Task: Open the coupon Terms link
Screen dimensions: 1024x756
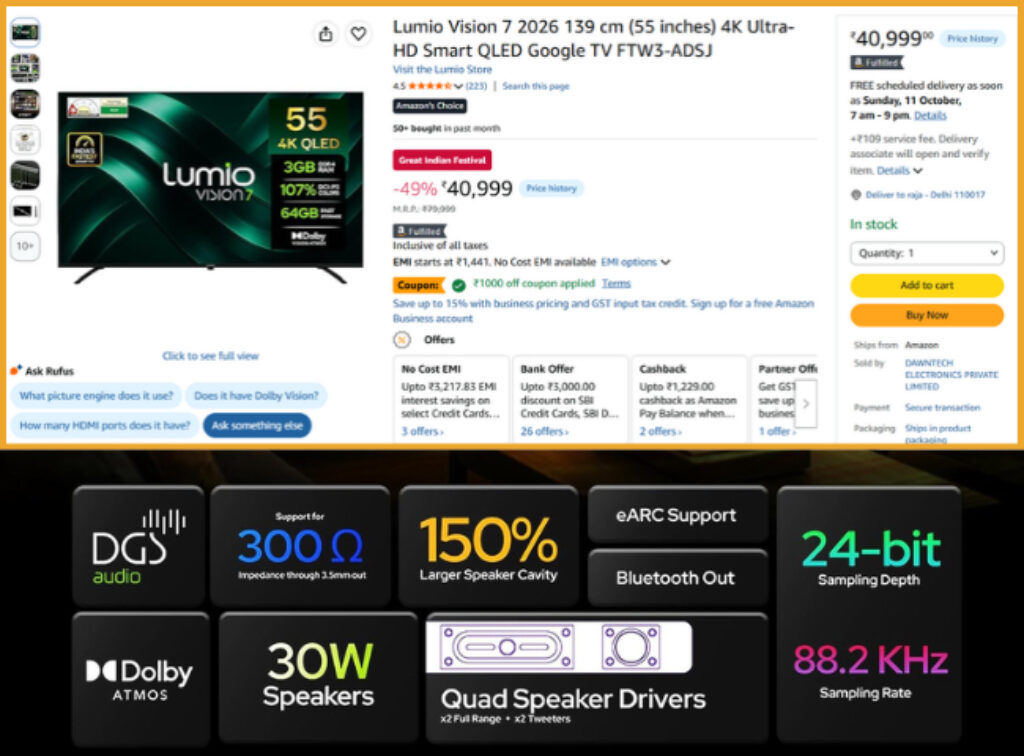Action: (616, 283)
